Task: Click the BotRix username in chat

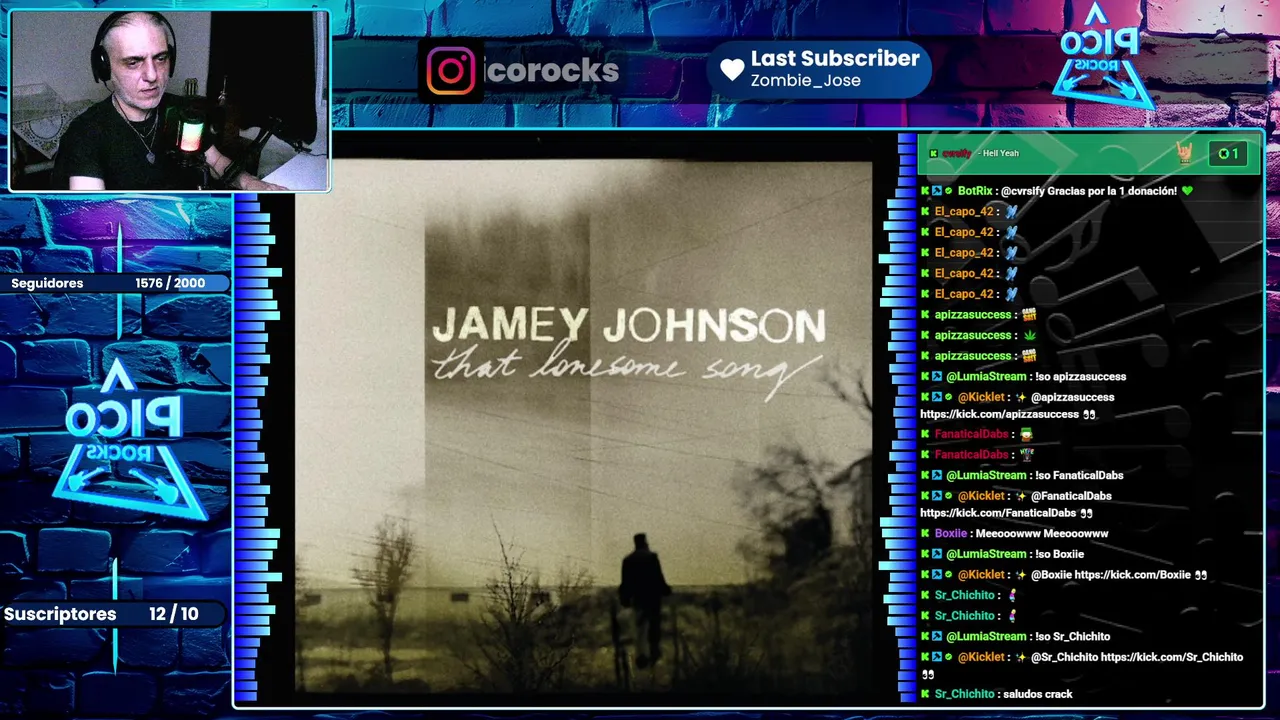Action: tap(975, 191)
